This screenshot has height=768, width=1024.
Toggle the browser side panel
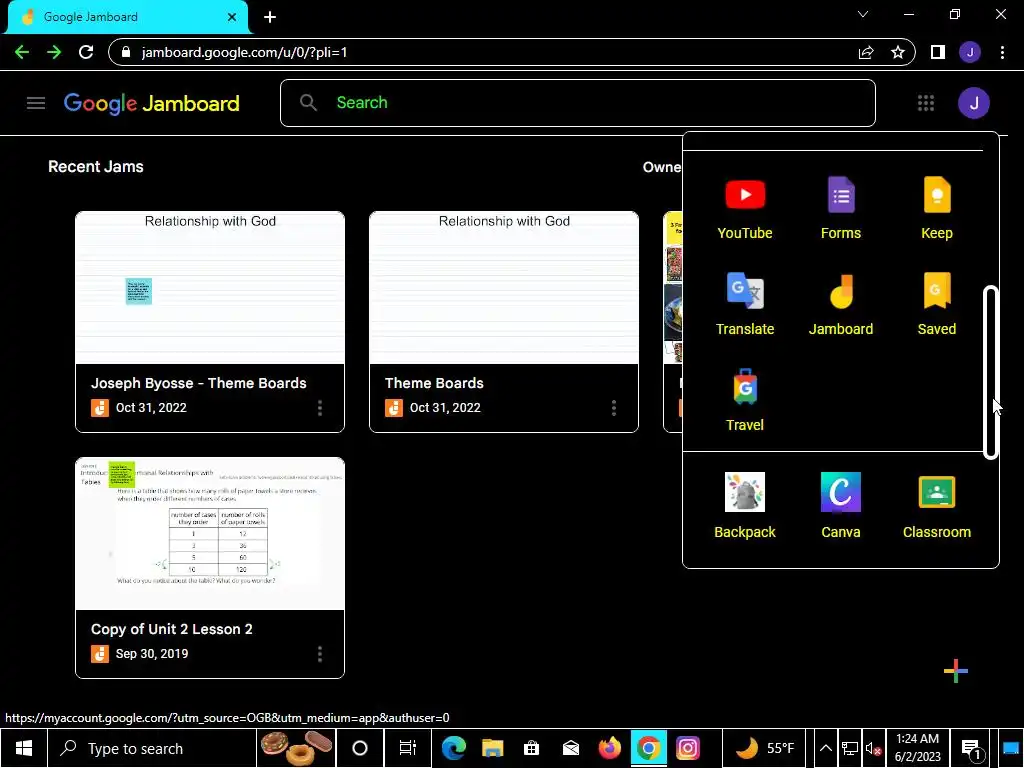pos(938,52)
